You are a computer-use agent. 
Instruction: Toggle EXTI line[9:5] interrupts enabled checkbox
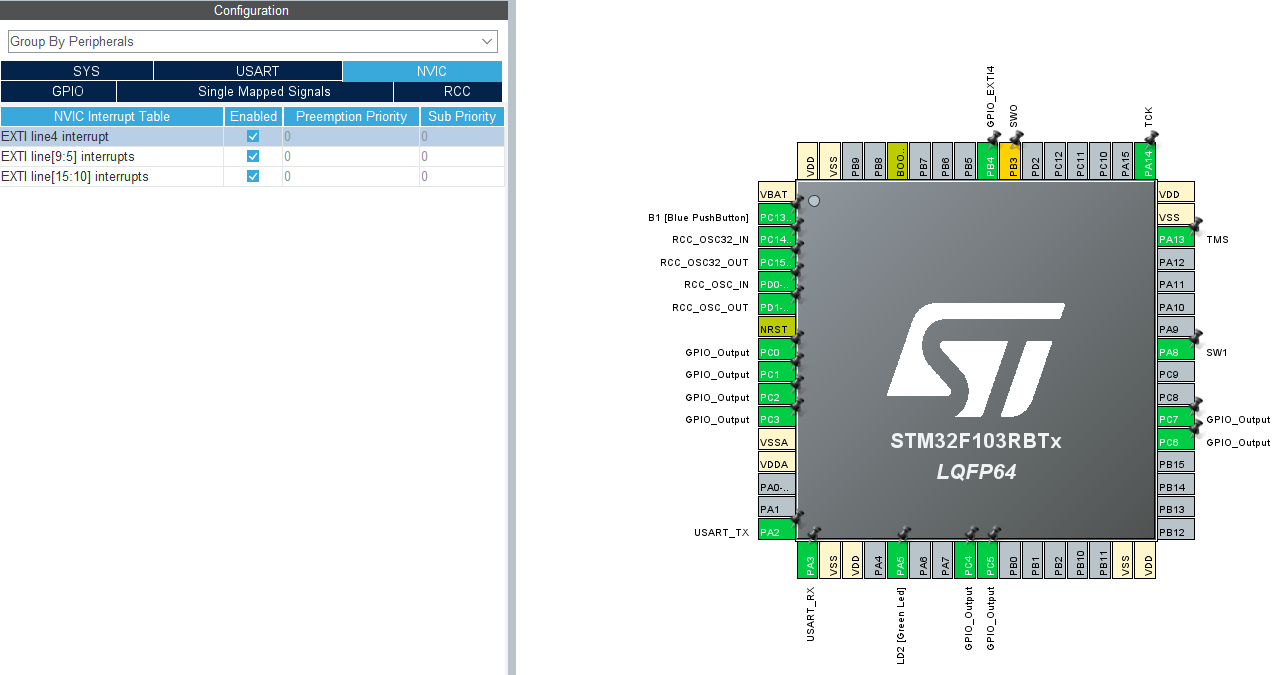click(x=253, y=156)
